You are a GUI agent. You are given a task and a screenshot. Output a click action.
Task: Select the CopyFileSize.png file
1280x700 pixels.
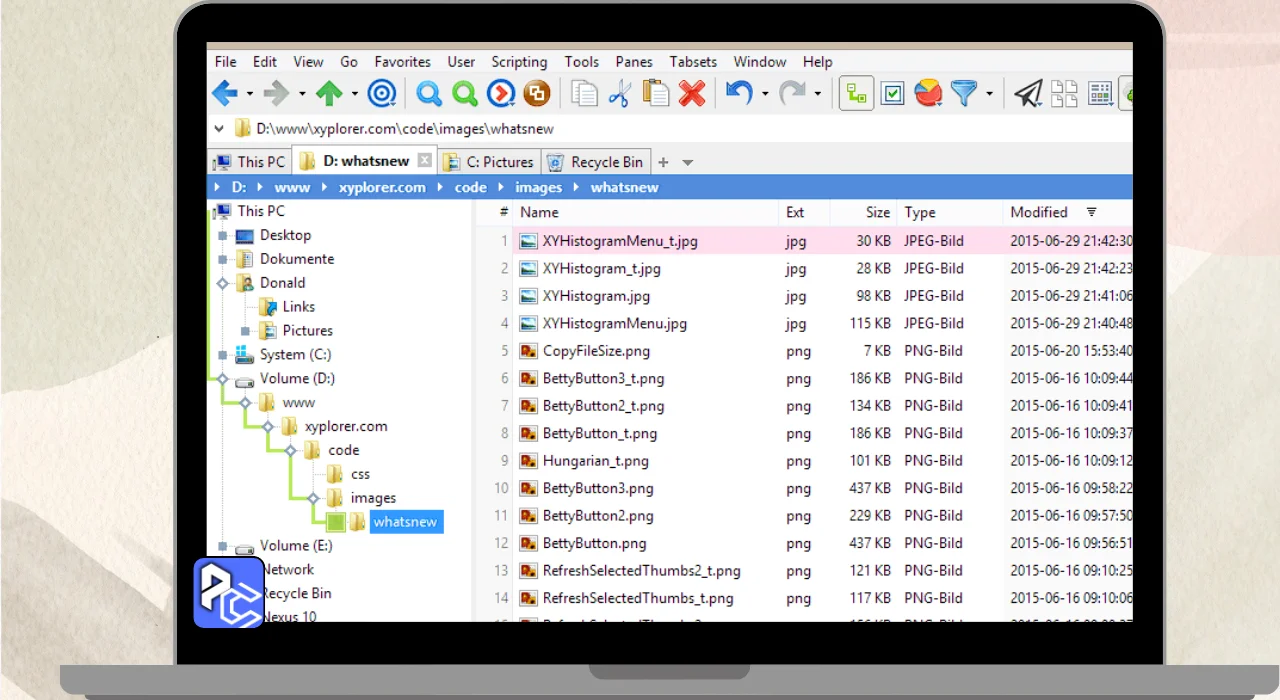coord(596,351)
